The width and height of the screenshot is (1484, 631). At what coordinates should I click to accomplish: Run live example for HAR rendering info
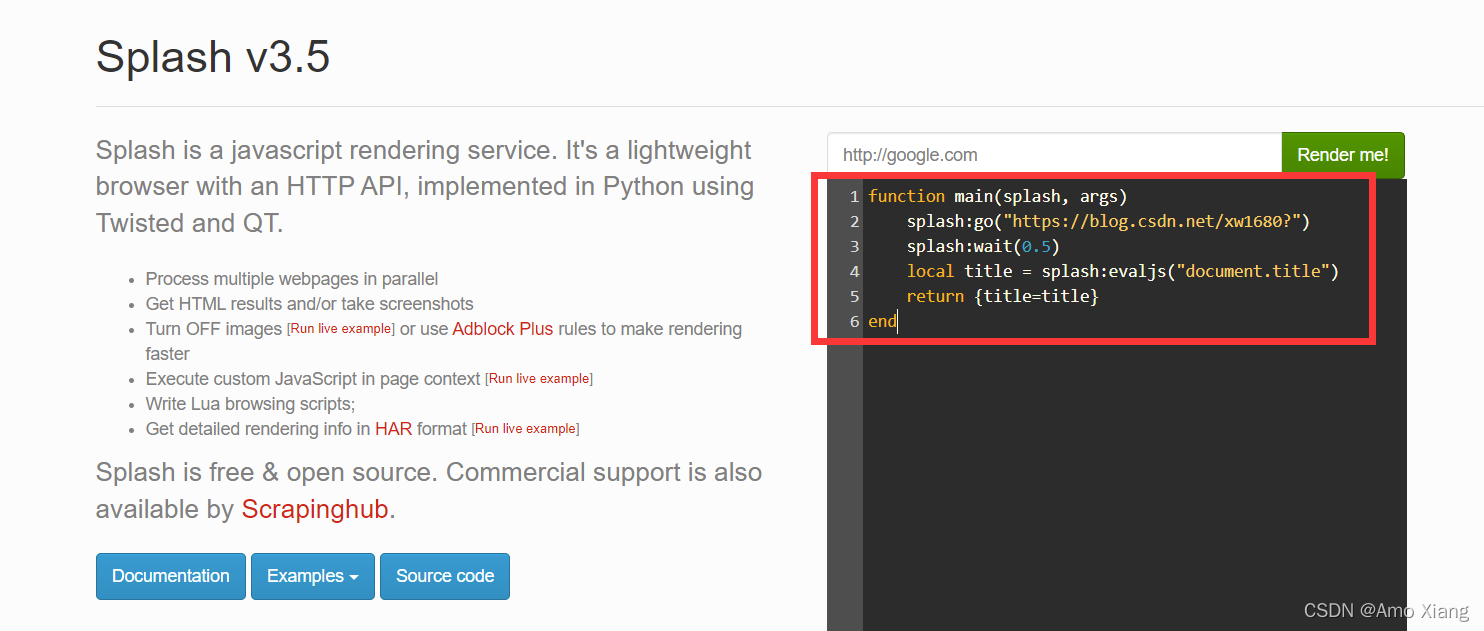(x=526, y=429)
